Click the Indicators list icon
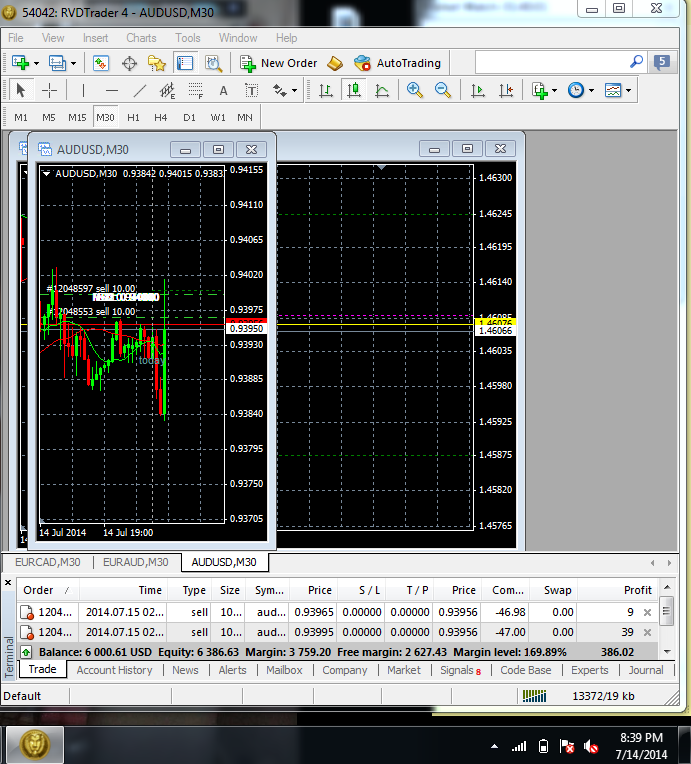 click(539, 91)
